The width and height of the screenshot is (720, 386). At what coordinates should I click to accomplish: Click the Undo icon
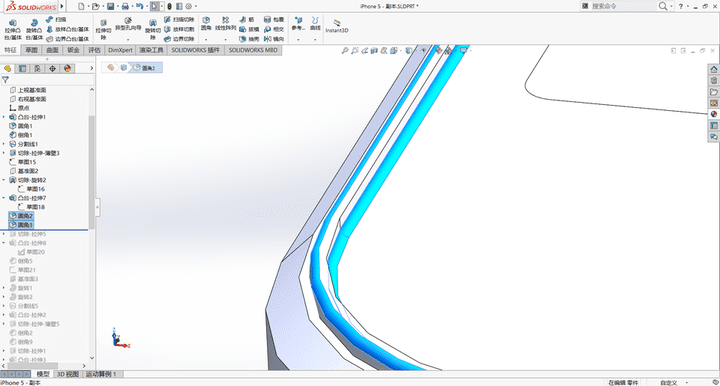click(x=139, y=6)
